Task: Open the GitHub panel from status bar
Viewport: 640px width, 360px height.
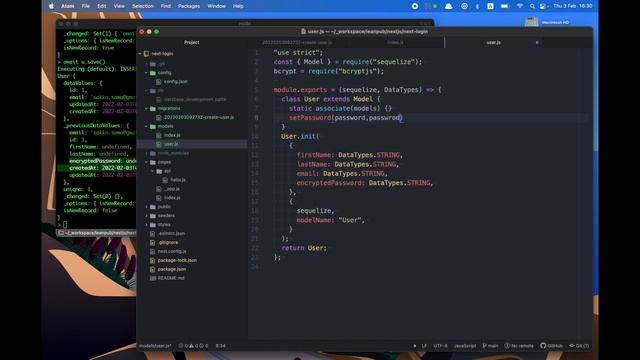Action: click(x=551, y=346)
